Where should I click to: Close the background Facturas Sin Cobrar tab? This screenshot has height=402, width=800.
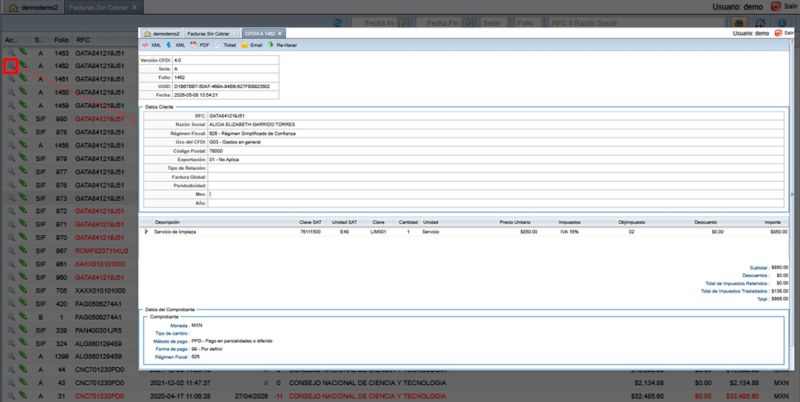tap(135, 8)
